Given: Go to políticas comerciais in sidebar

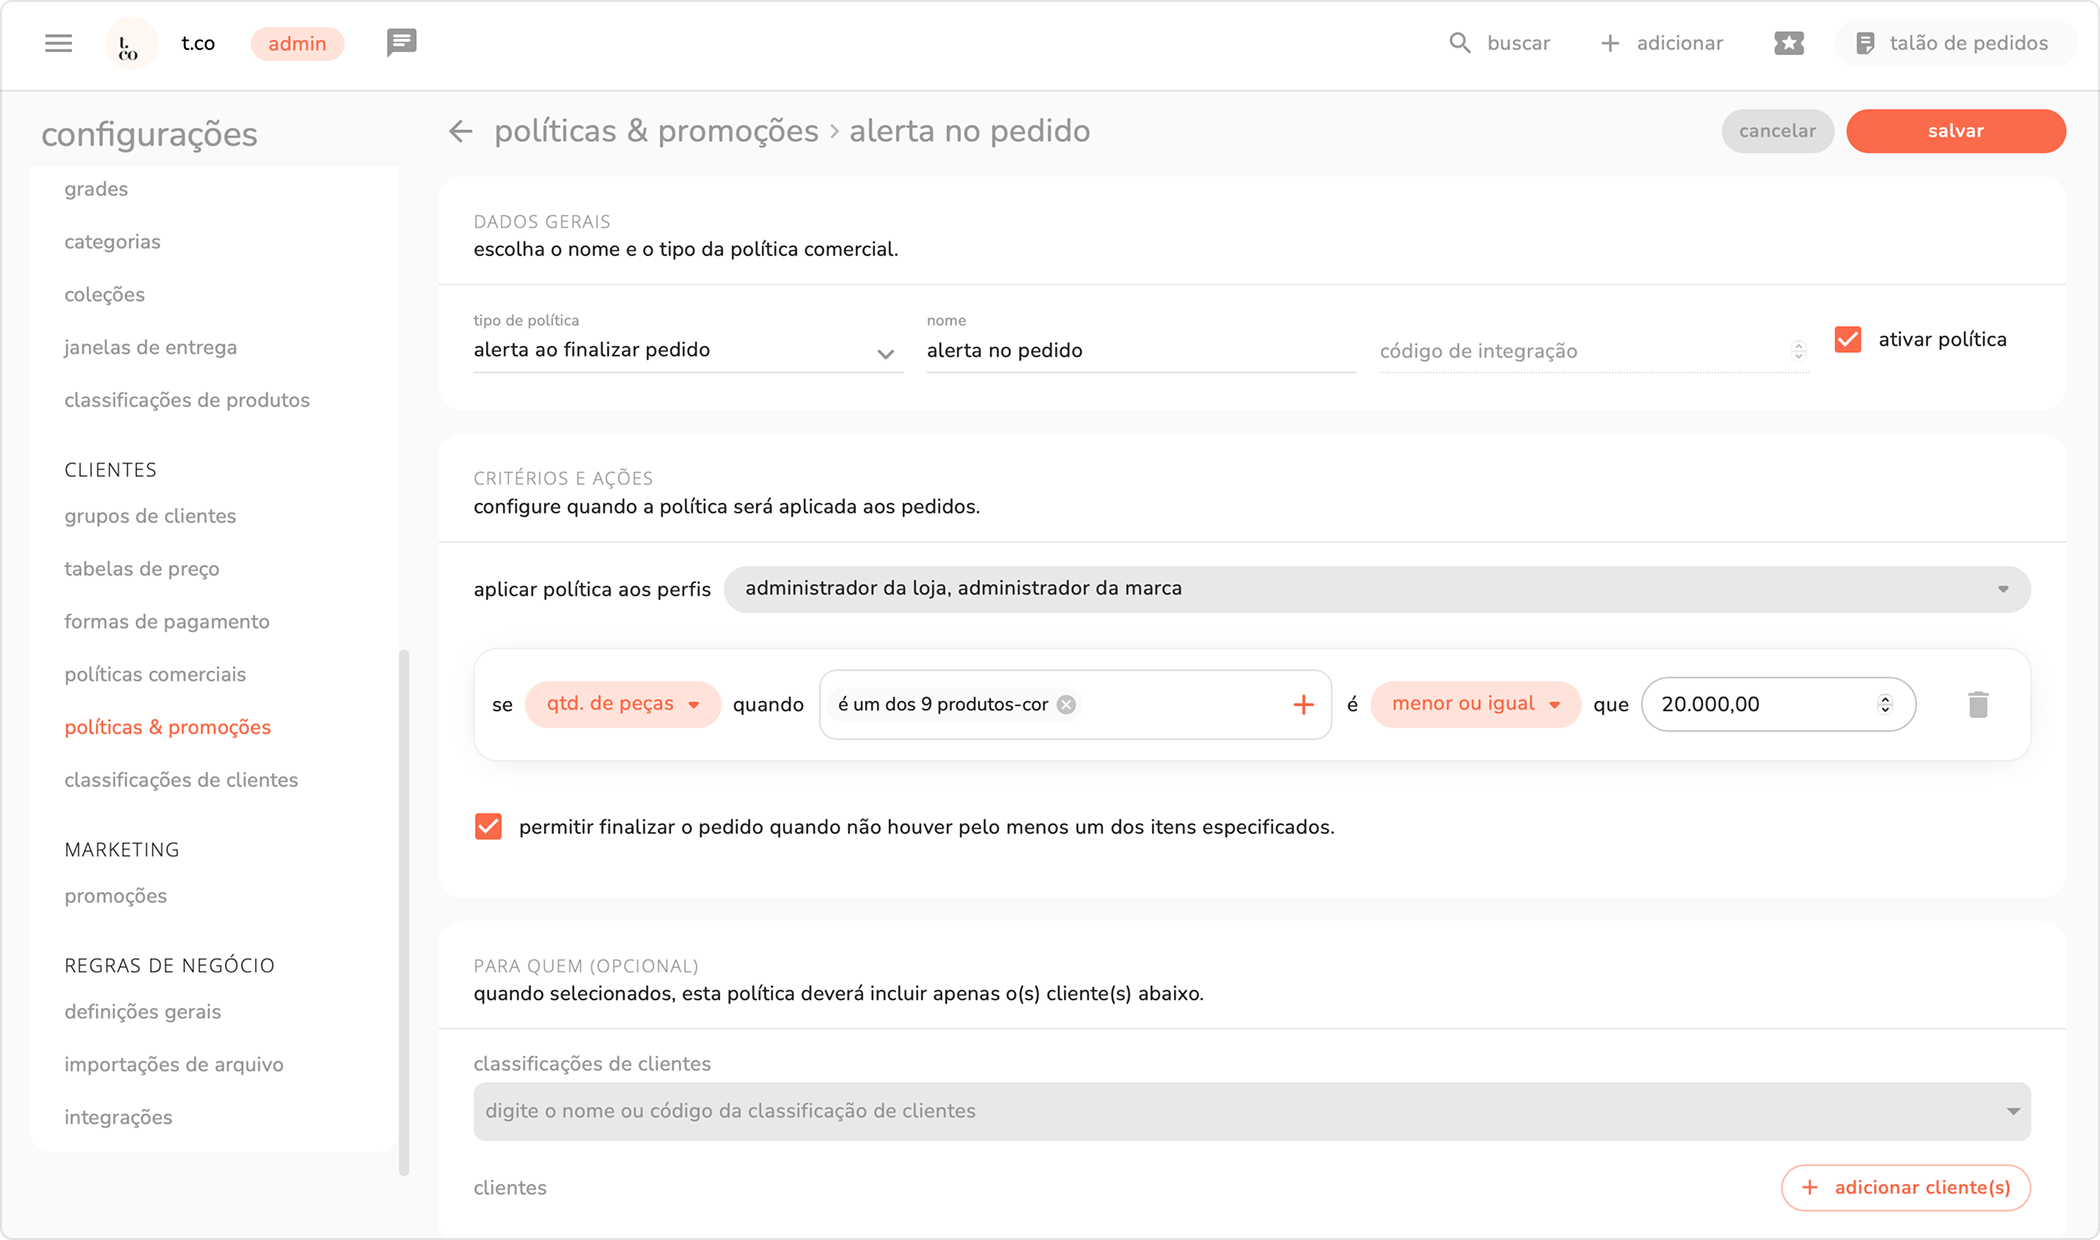Looking at the screenshot, I should tap(155, 674).
